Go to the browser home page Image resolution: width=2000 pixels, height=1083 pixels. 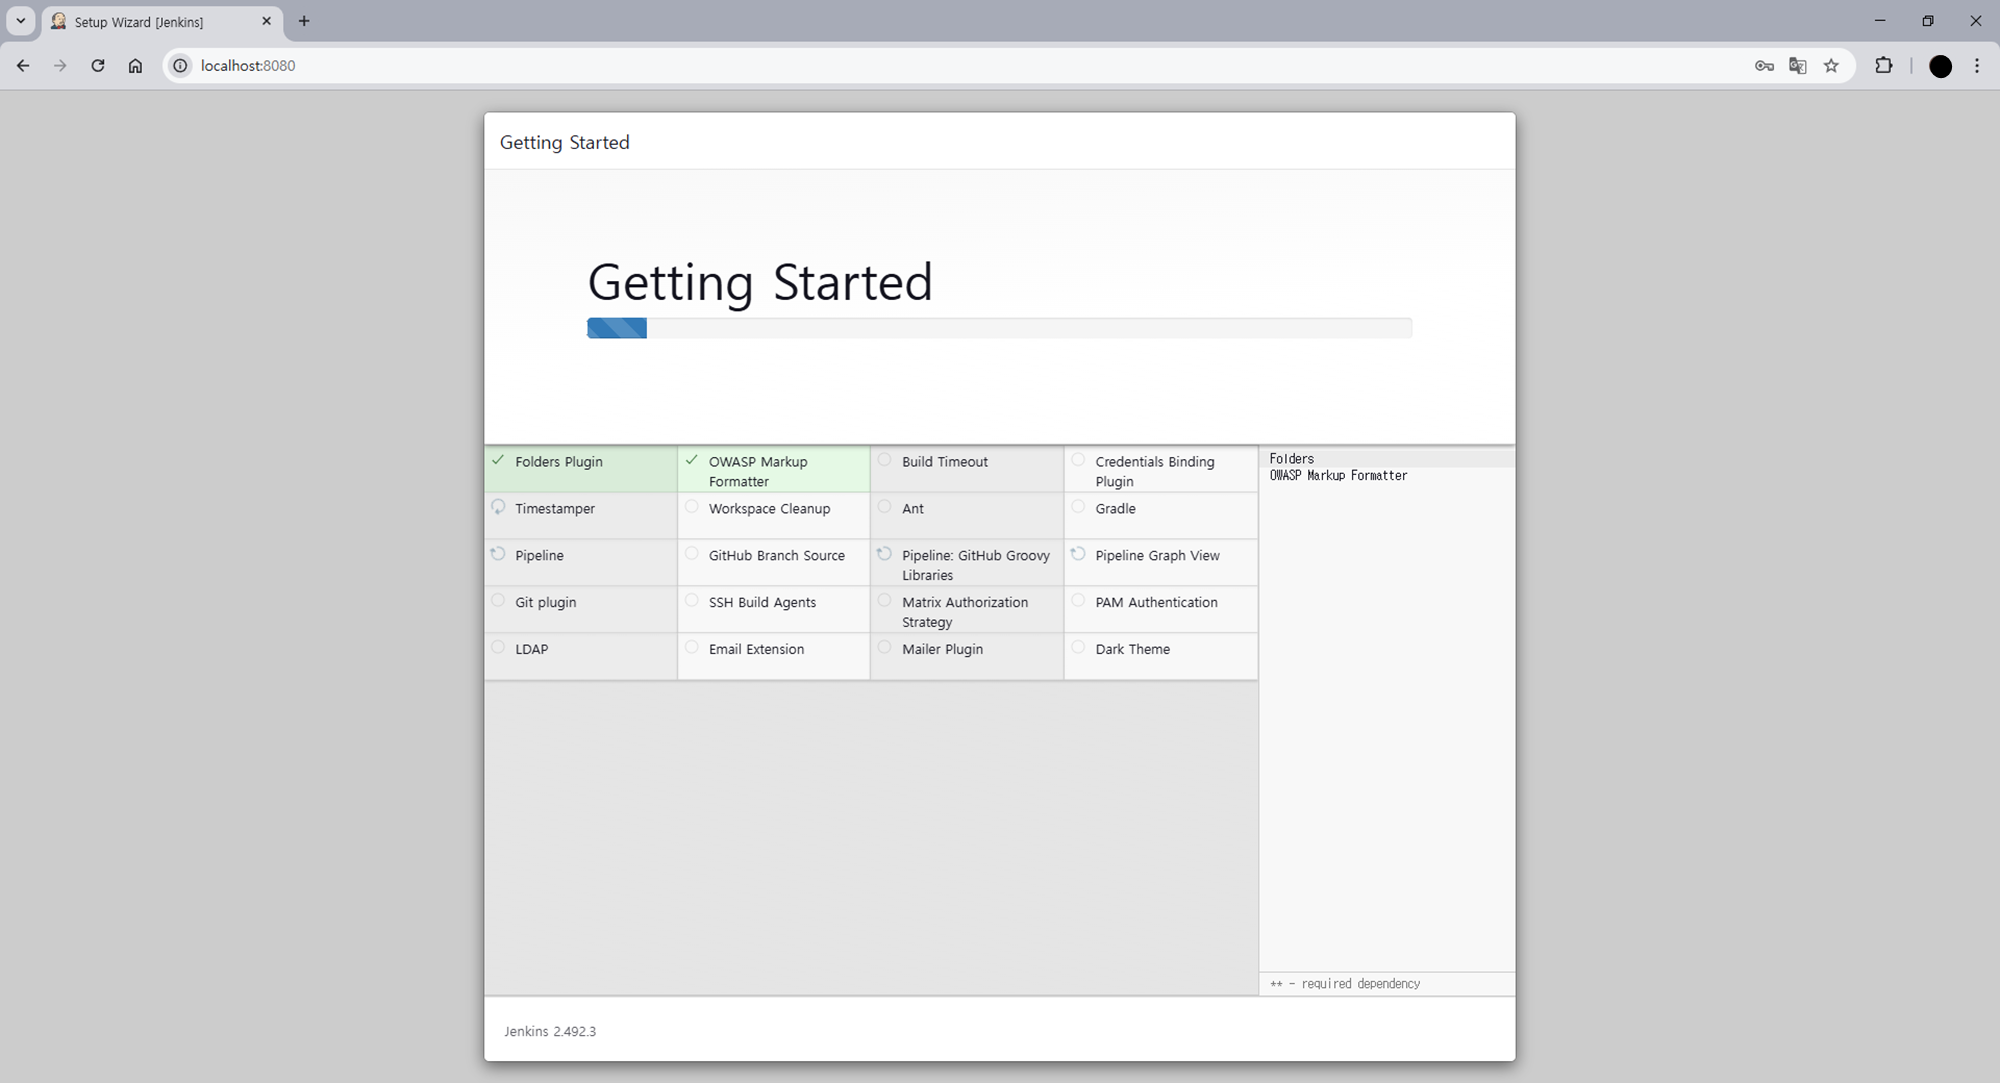pos(135,66)
